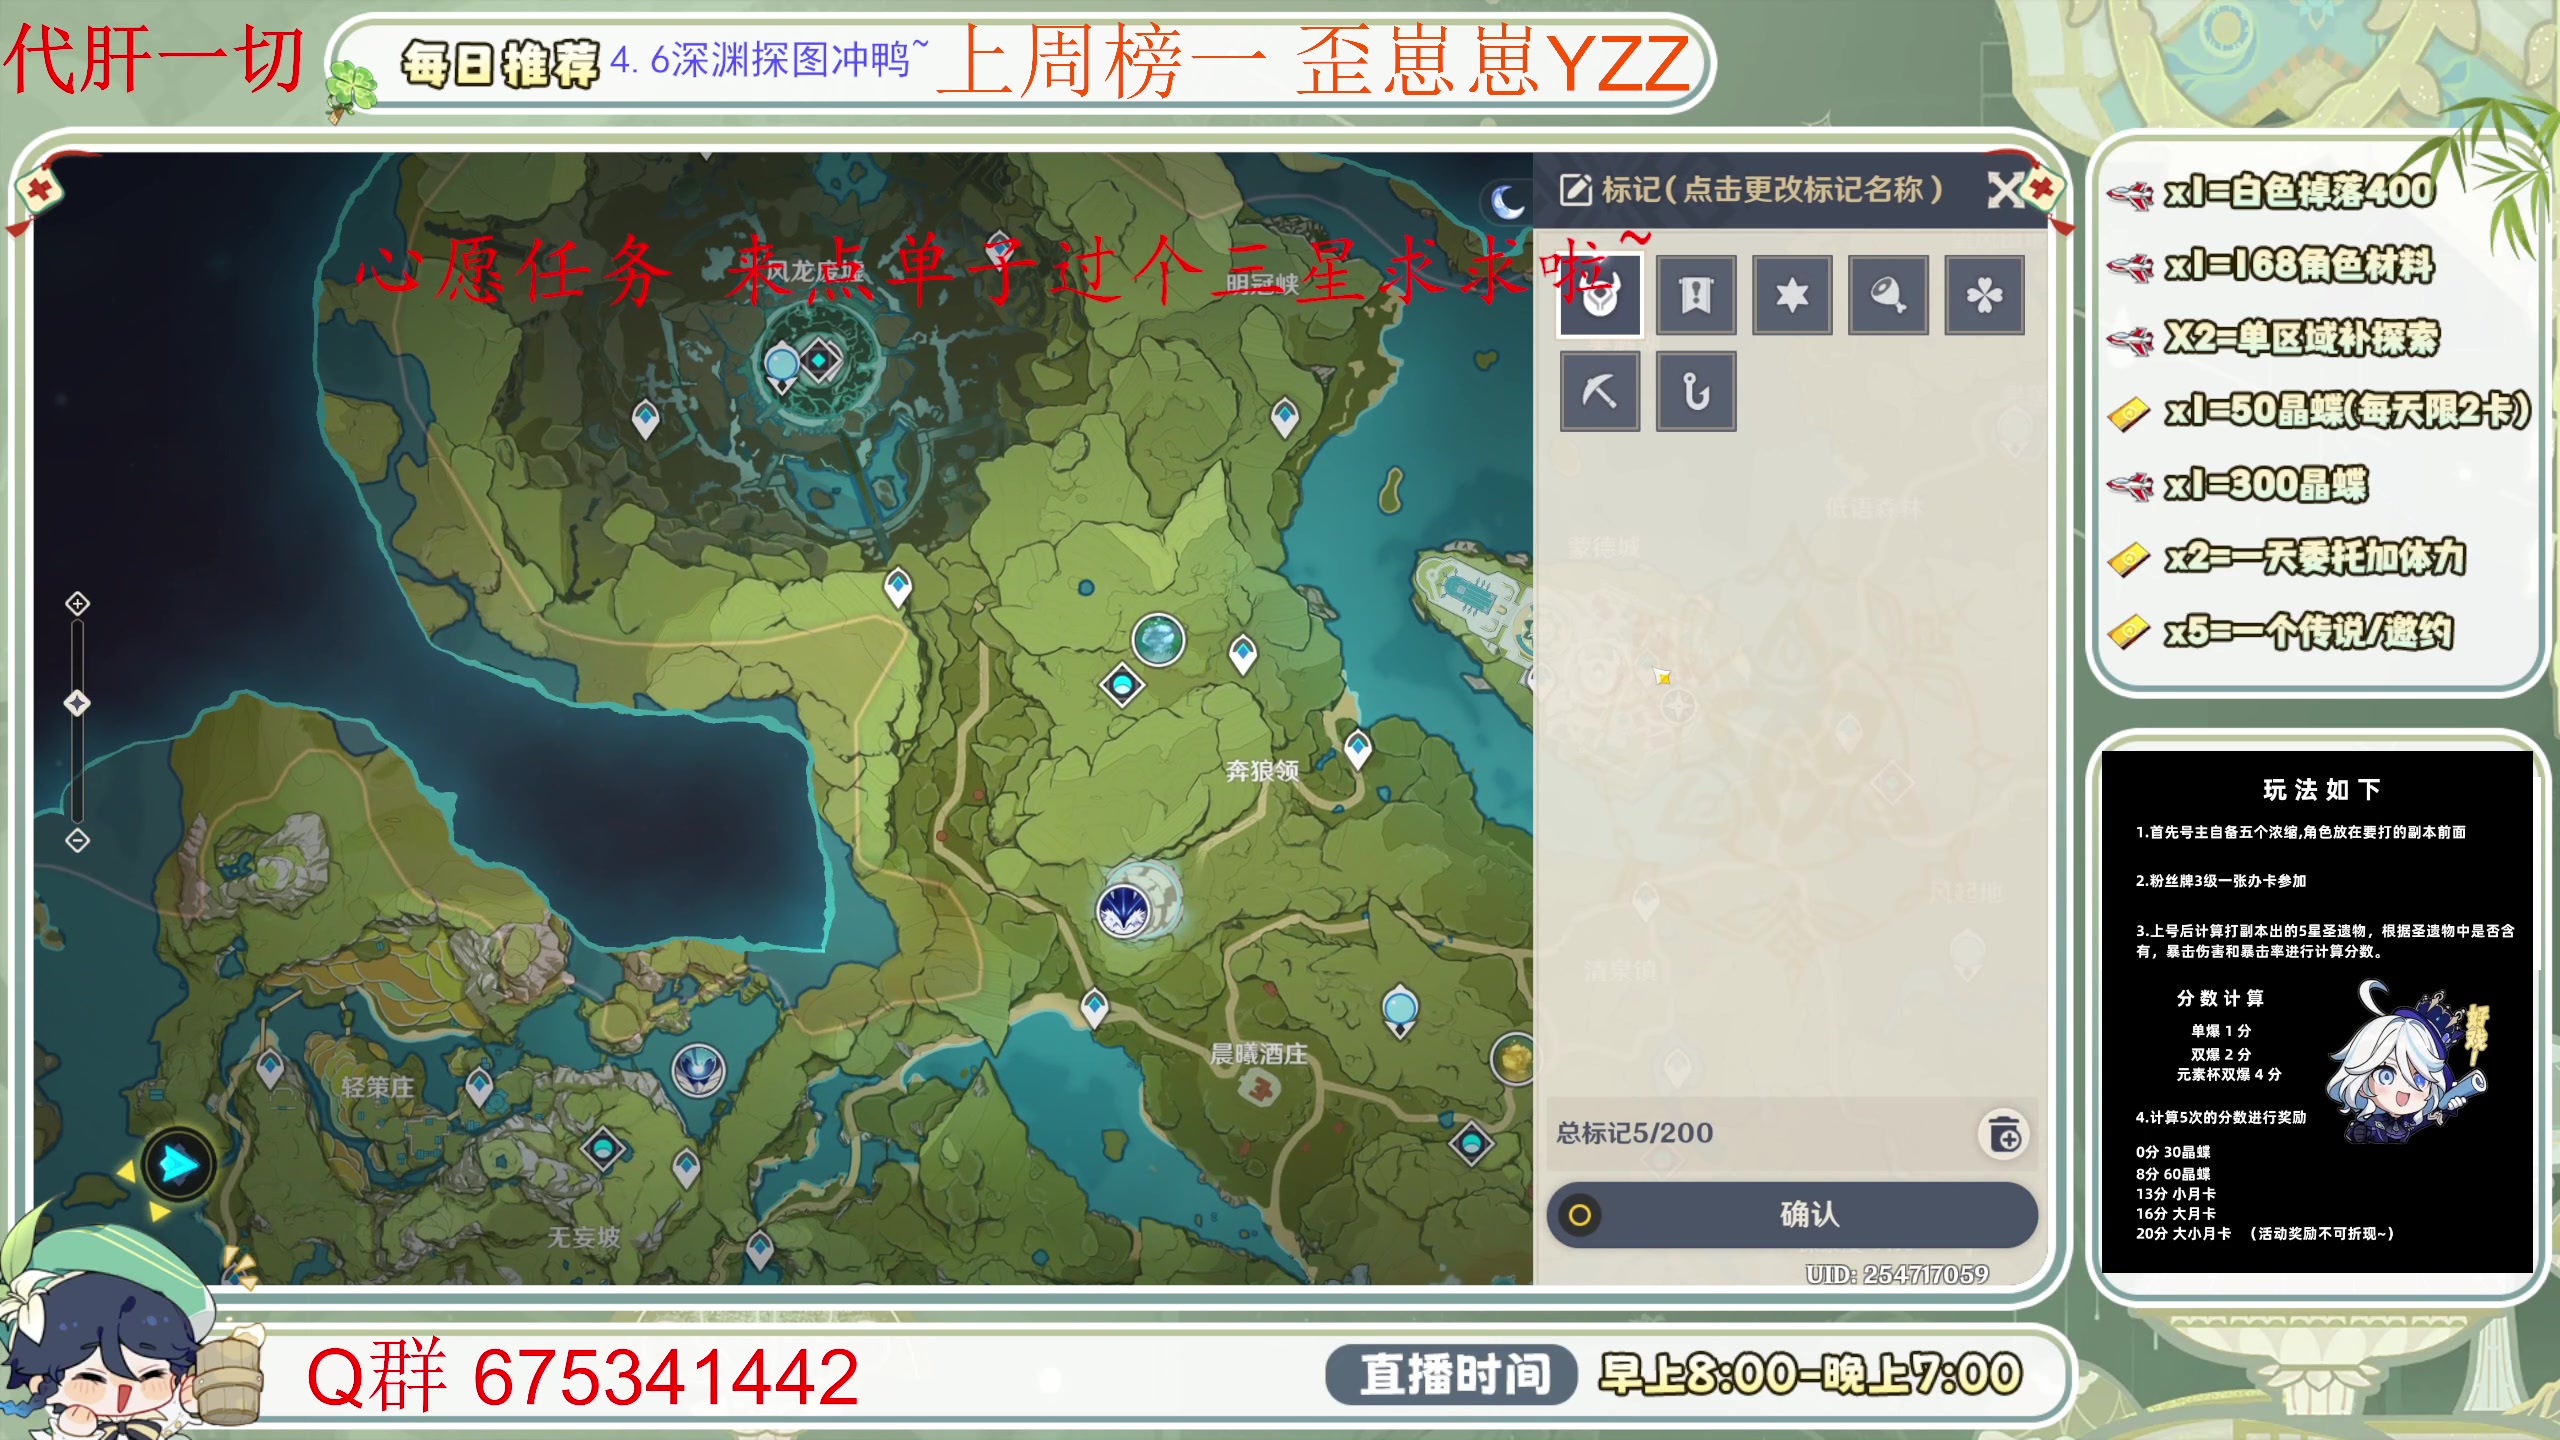Zoom in with the plus map control

[x=77, y=603]
